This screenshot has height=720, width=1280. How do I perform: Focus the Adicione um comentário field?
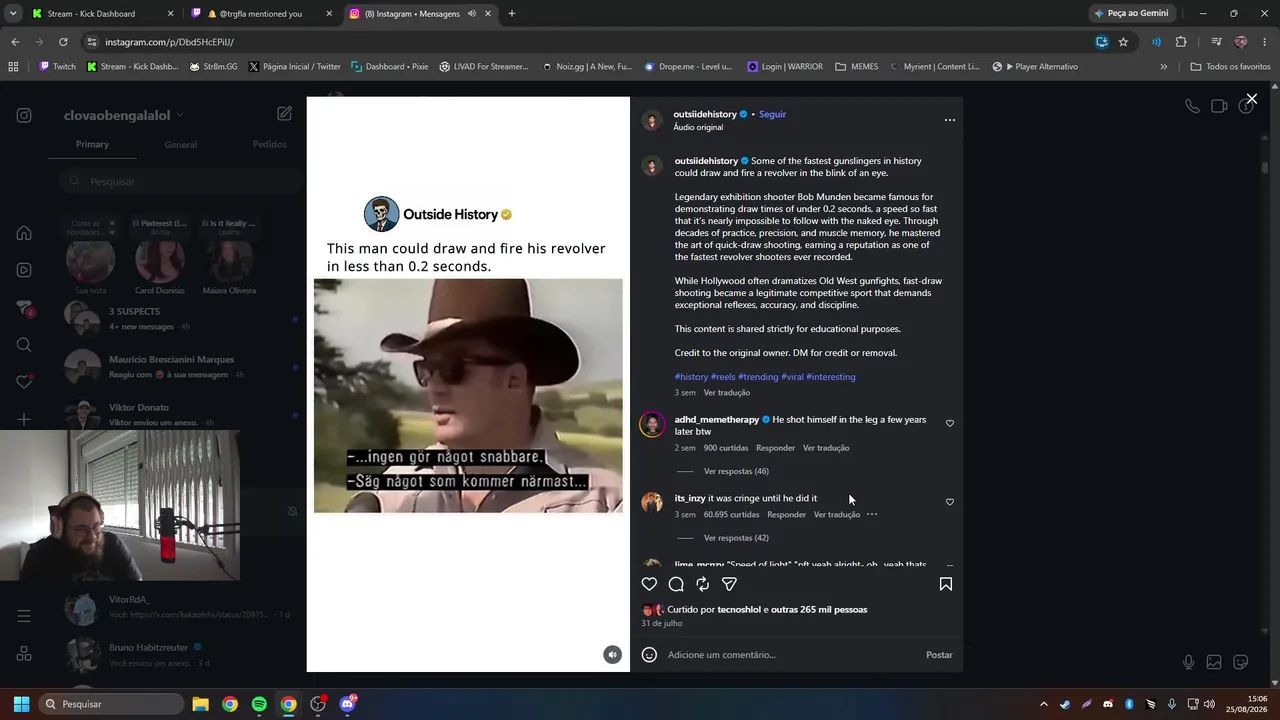pos(790,655)
